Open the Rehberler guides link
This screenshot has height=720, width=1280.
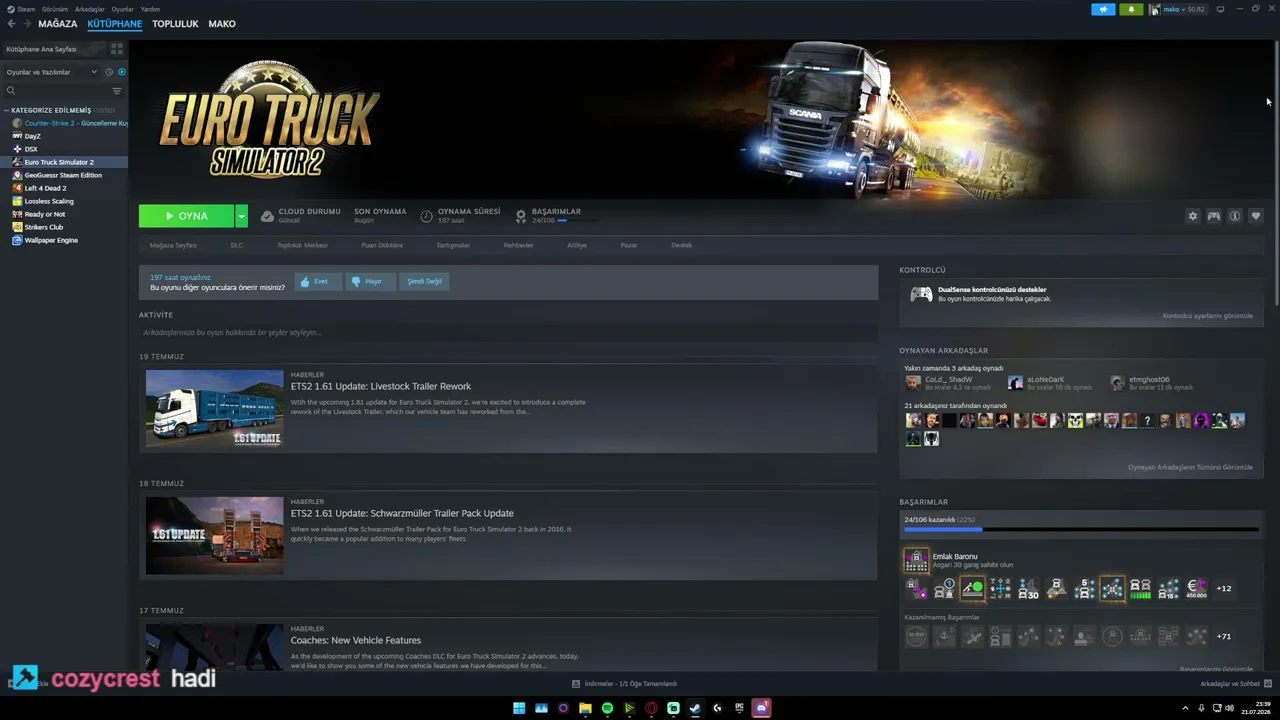(518, 245)
